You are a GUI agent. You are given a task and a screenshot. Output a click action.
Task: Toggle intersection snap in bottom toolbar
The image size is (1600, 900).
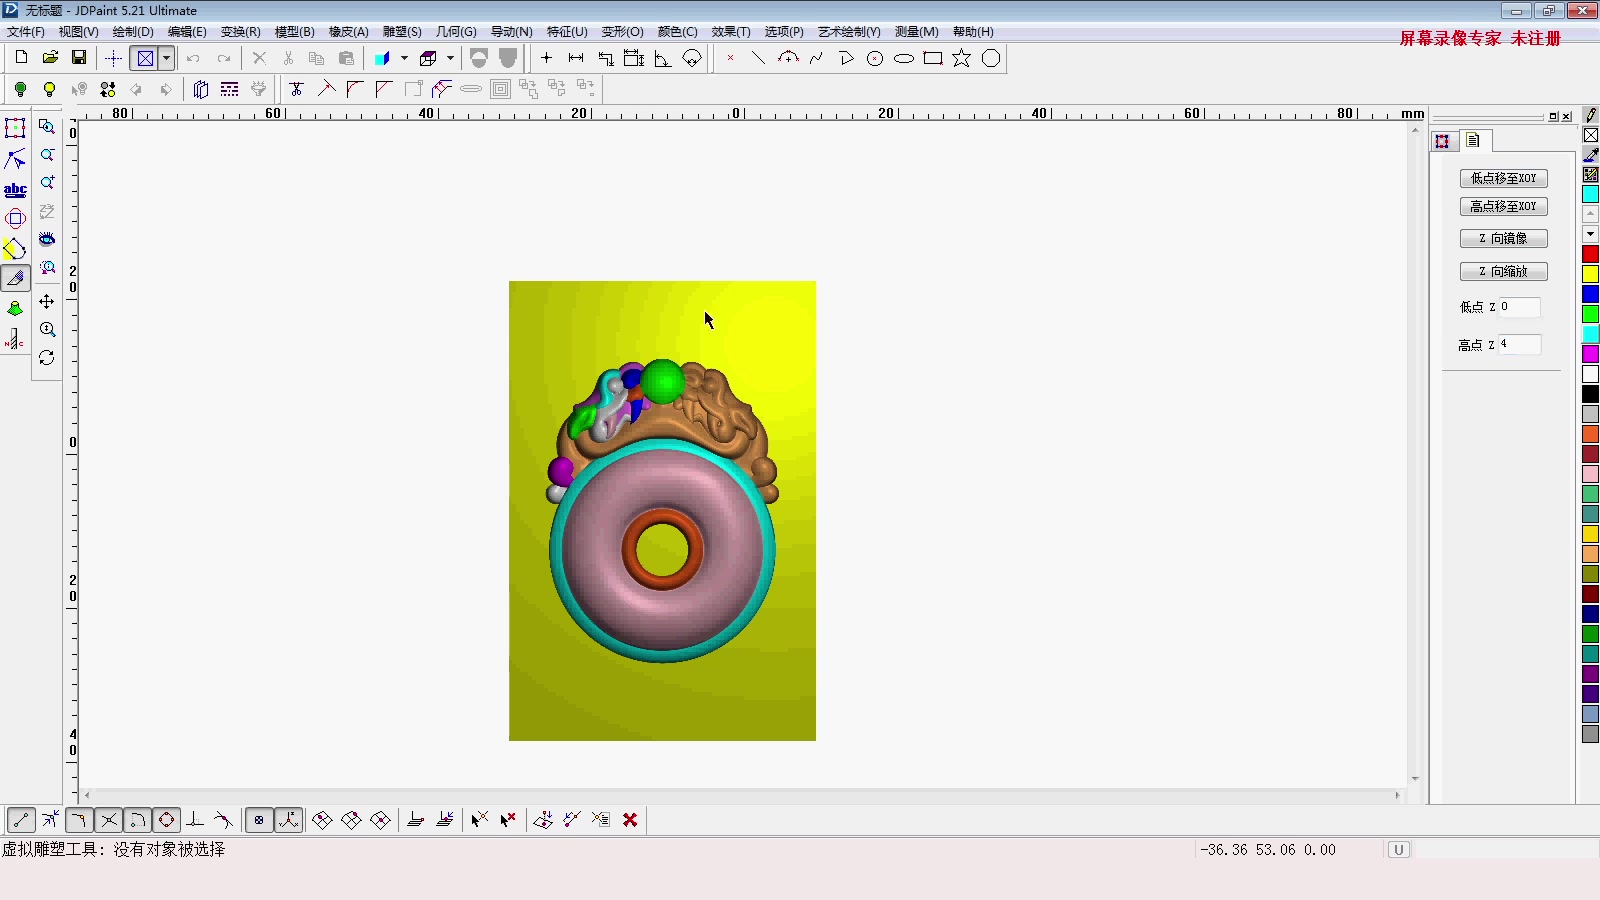point(109,820)
